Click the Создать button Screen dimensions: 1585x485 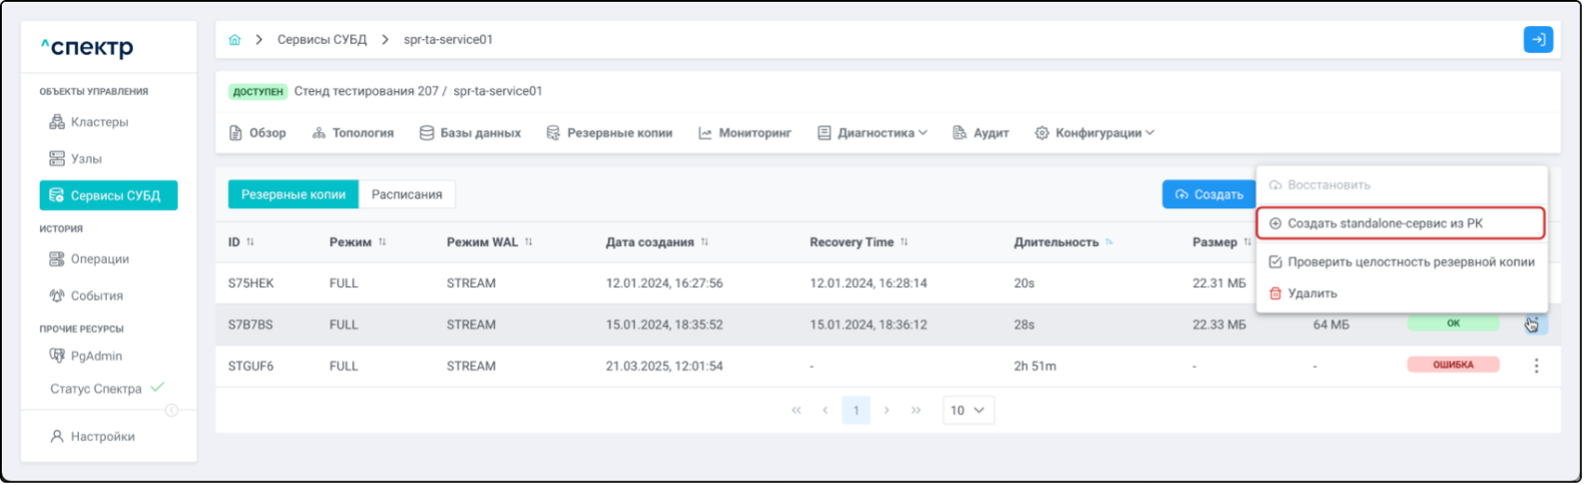(1208, 194)
